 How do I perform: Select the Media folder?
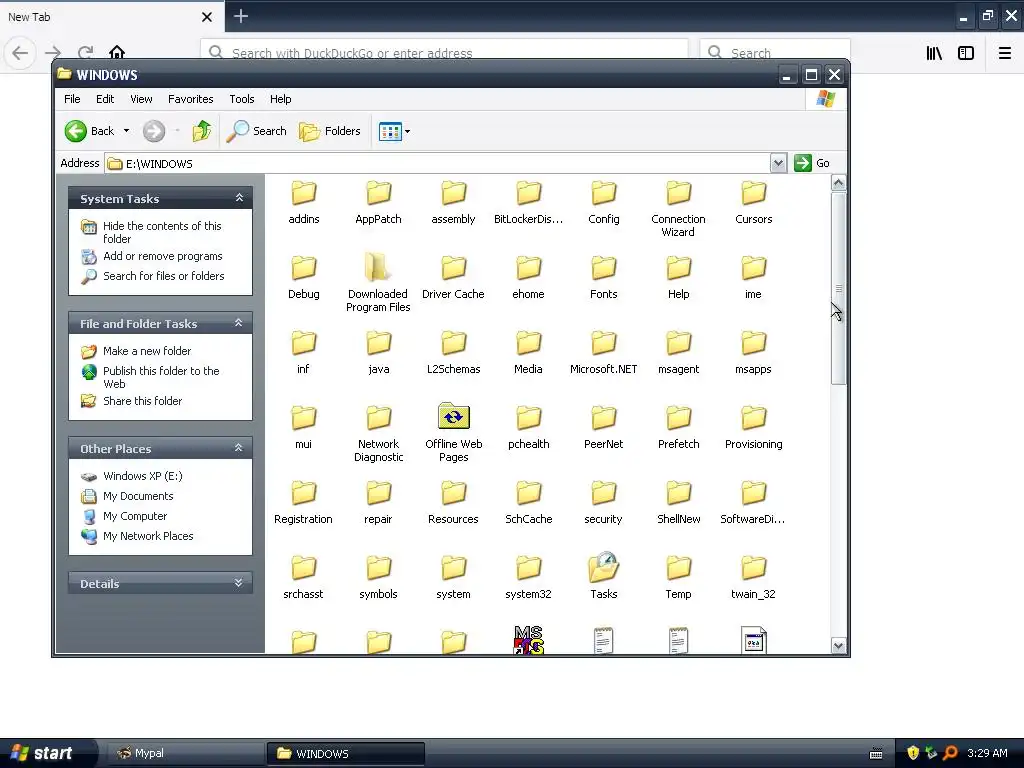[x=528, y=353]
